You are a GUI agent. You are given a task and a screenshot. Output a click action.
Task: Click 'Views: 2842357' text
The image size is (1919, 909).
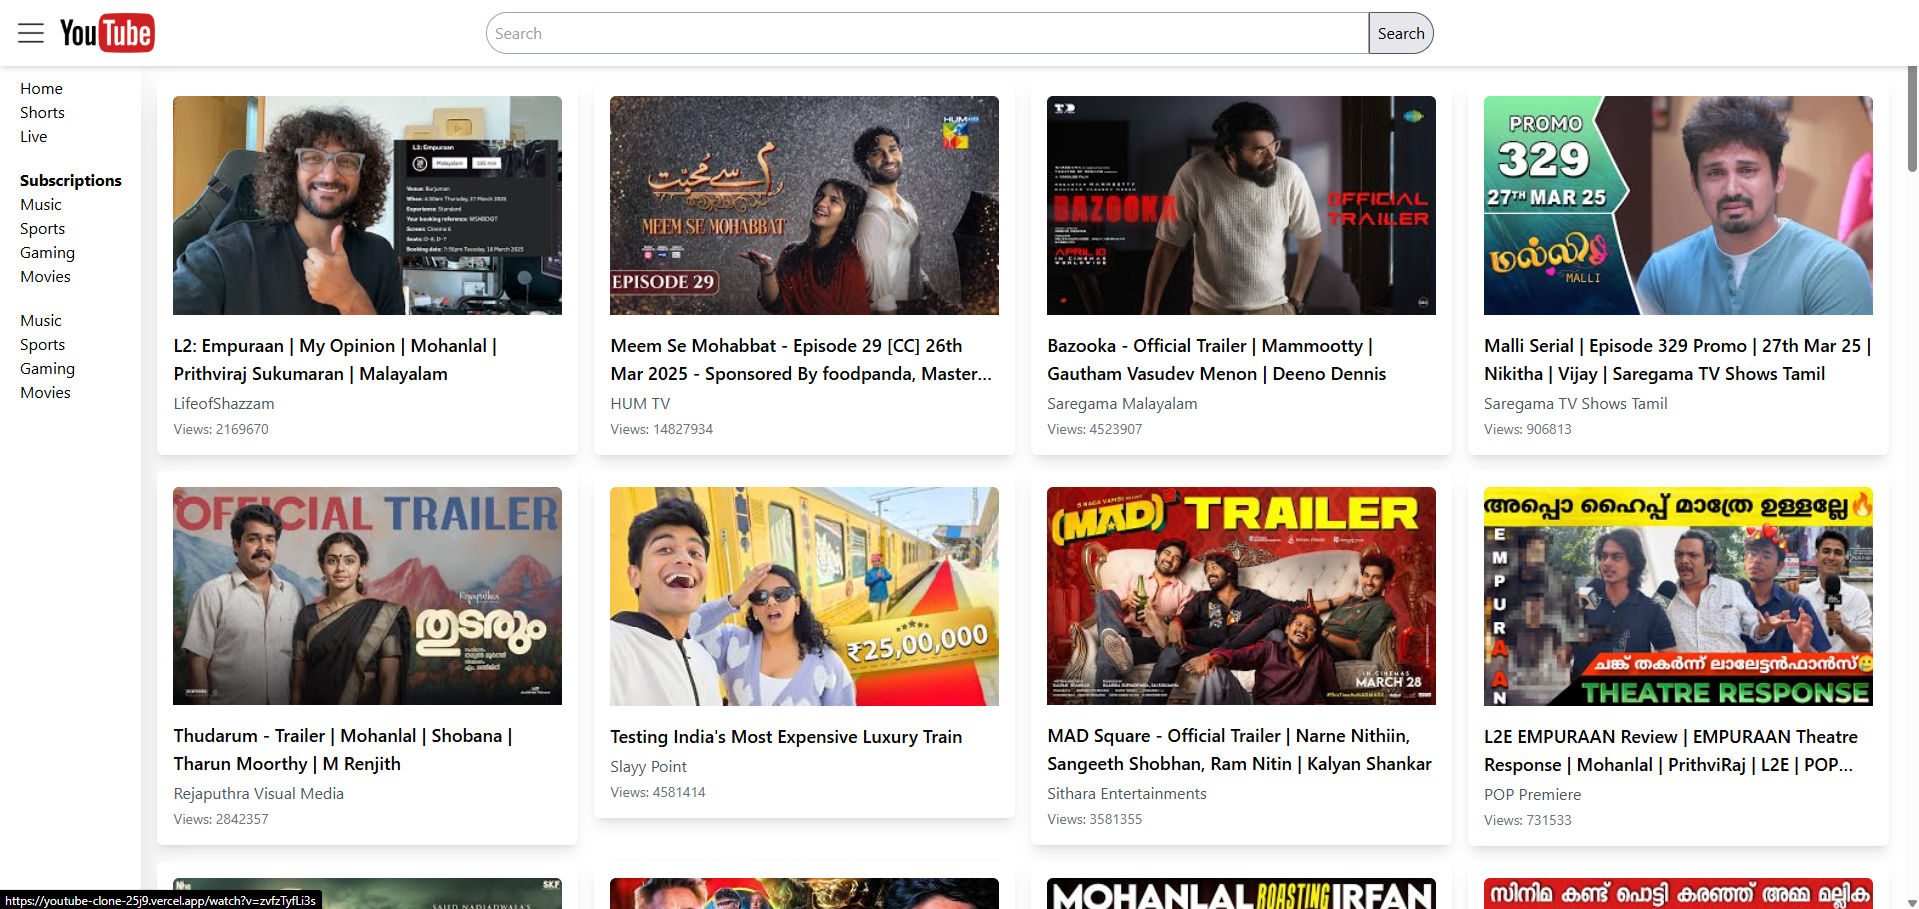pos(221,819)
